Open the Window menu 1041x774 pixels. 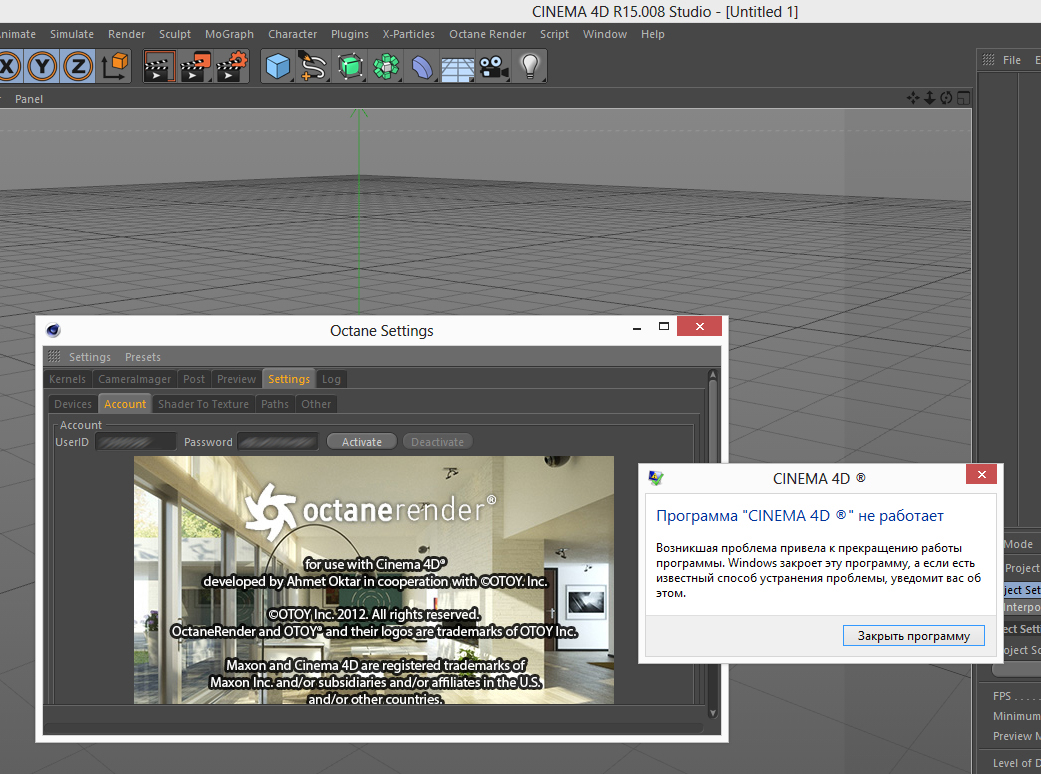click(605, 34)
